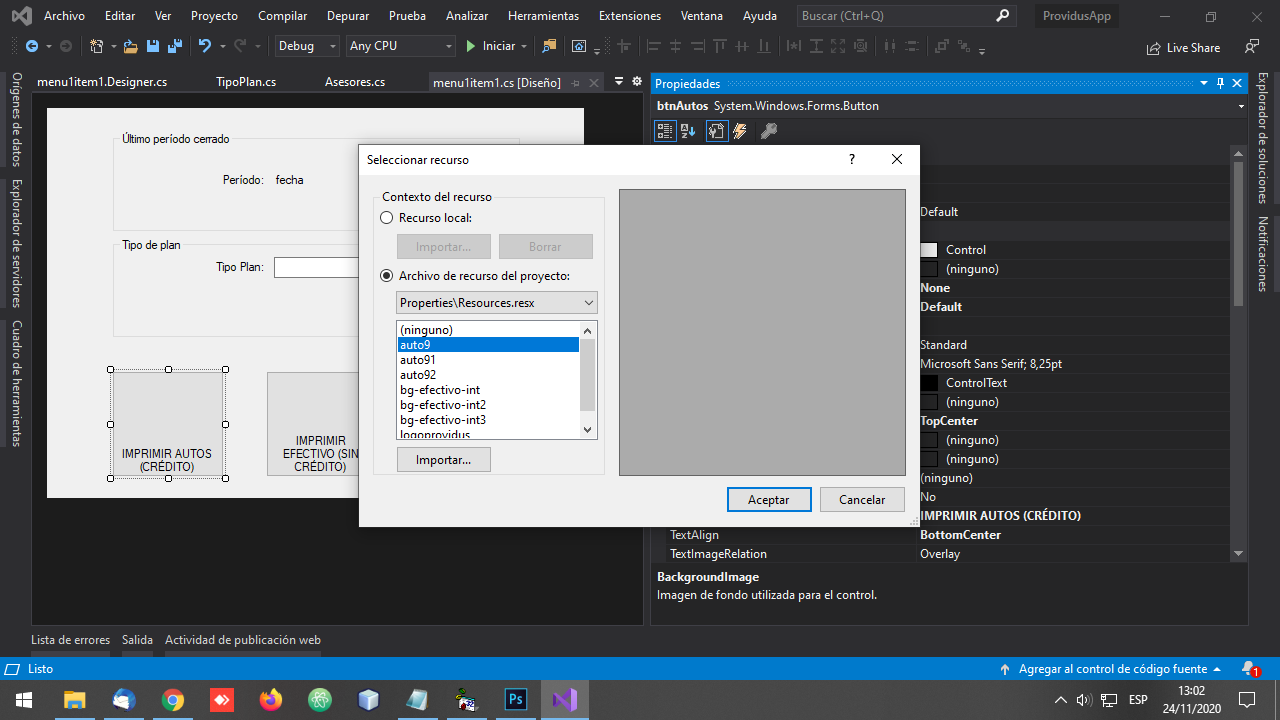Select the Recurso local radio button
1280x720 pixels.
coord(387,217)
